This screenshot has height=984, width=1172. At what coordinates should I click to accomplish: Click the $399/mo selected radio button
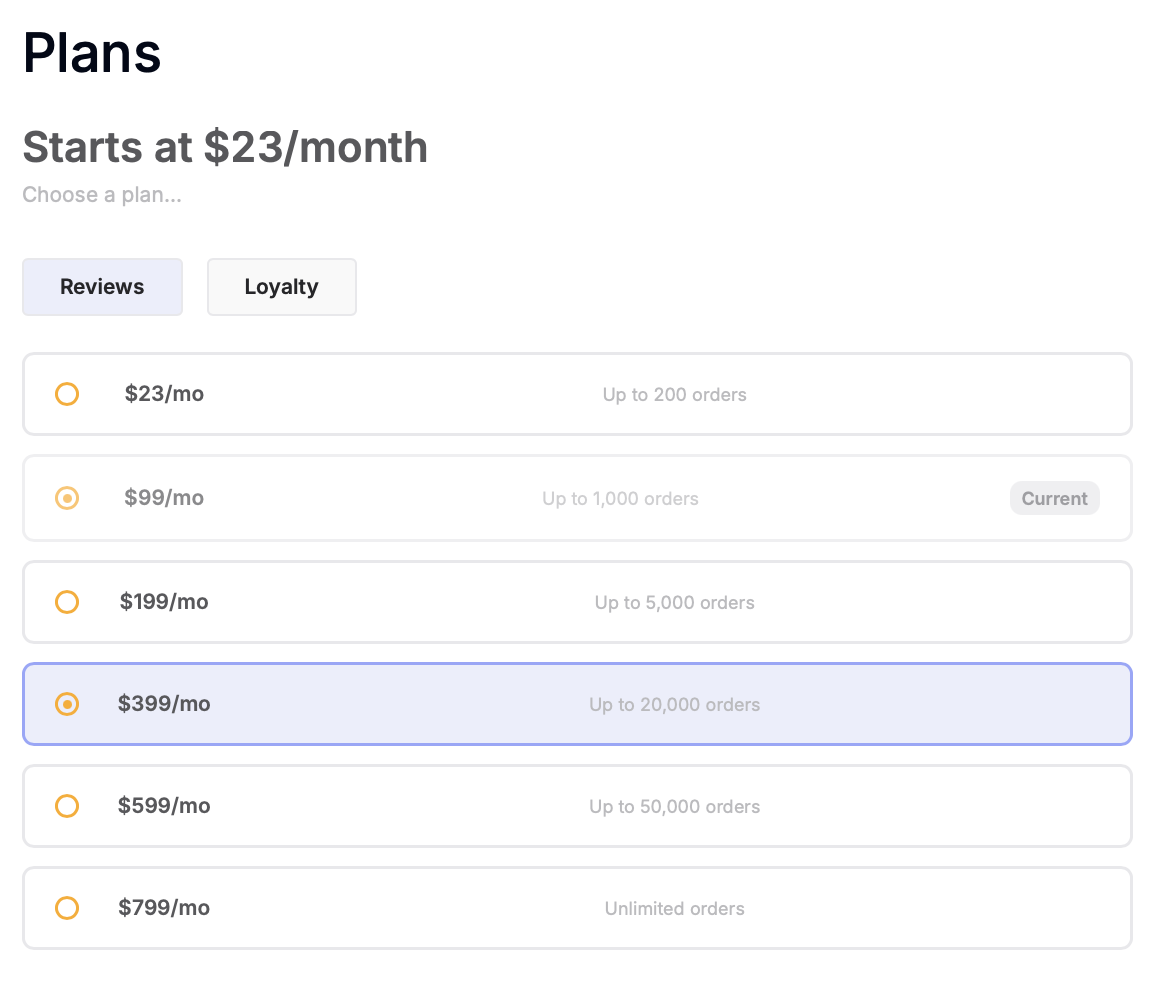[67, 704]
